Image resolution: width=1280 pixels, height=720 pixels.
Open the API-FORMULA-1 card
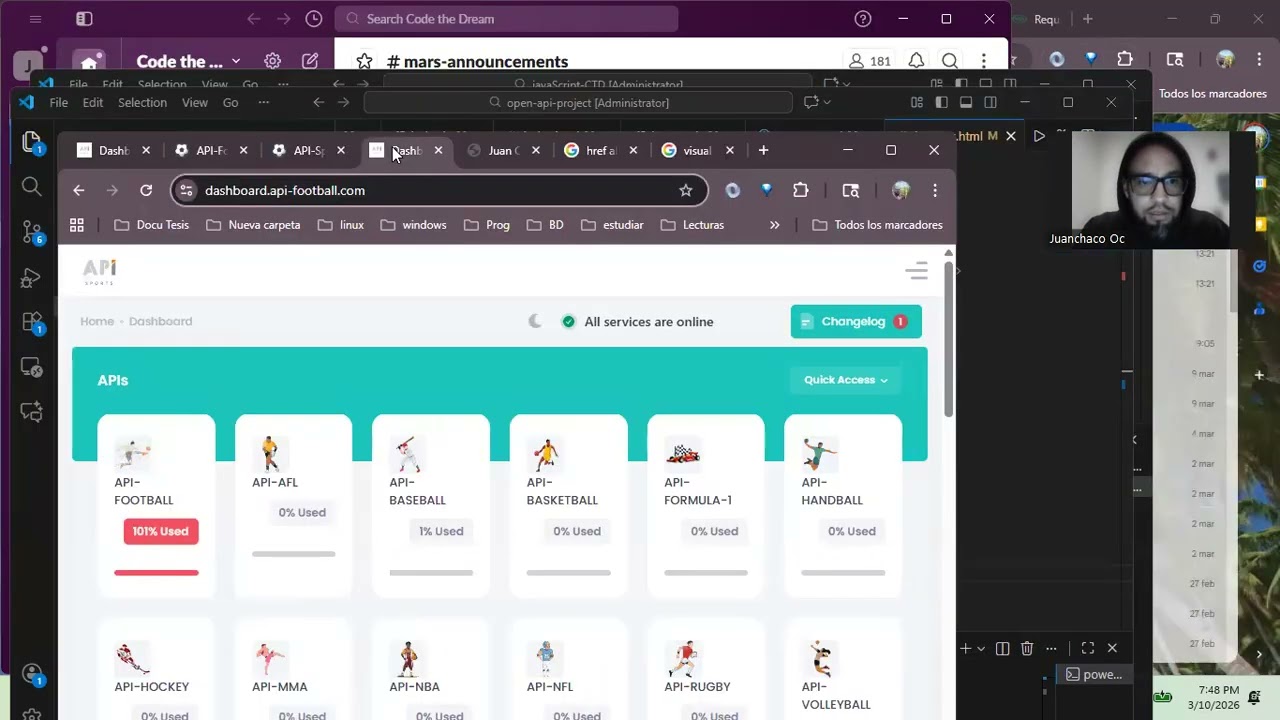tap(706, 506)
